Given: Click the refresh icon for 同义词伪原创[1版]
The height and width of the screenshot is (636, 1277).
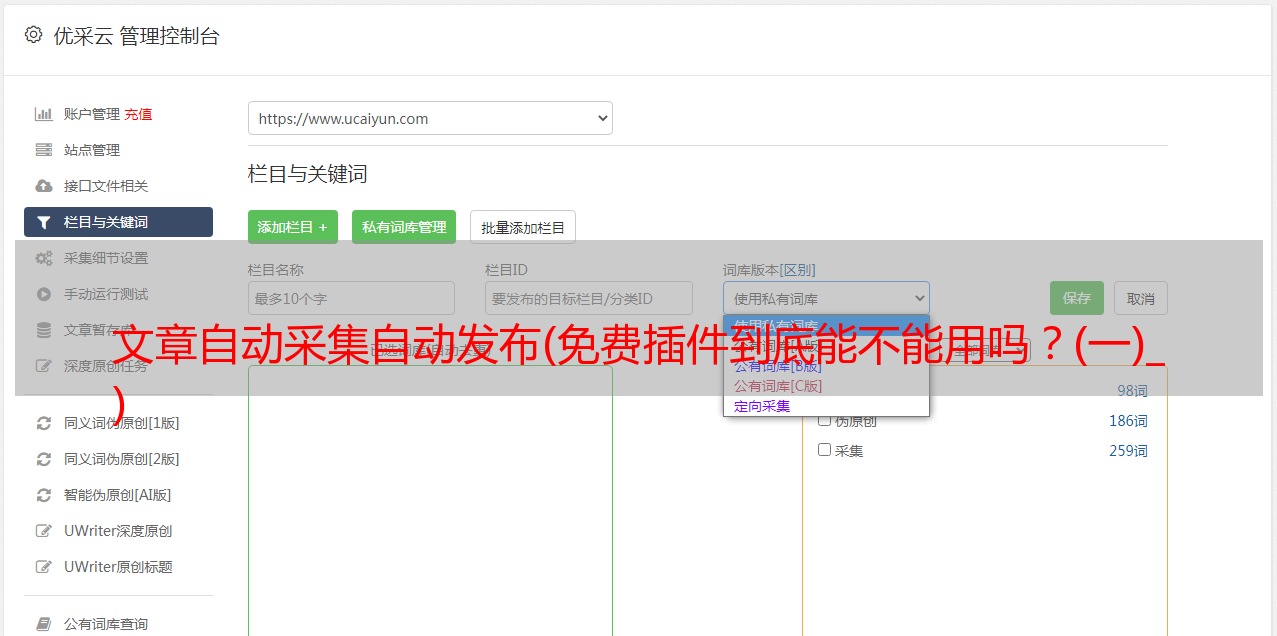Looking at the screenshot, I should point(44,423).
